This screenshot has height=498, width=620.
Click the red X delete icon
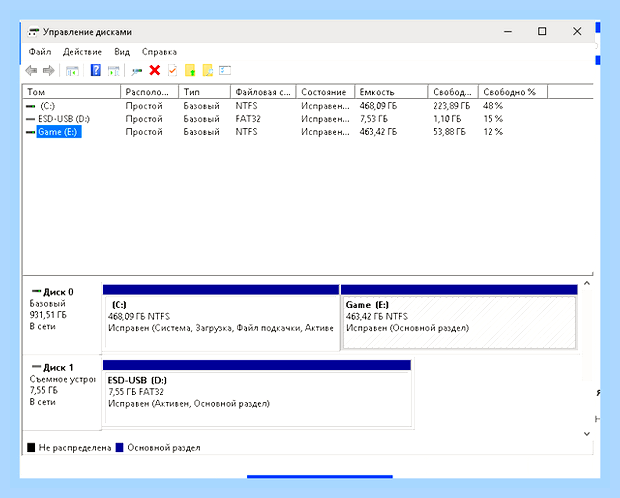pos(155,70)
